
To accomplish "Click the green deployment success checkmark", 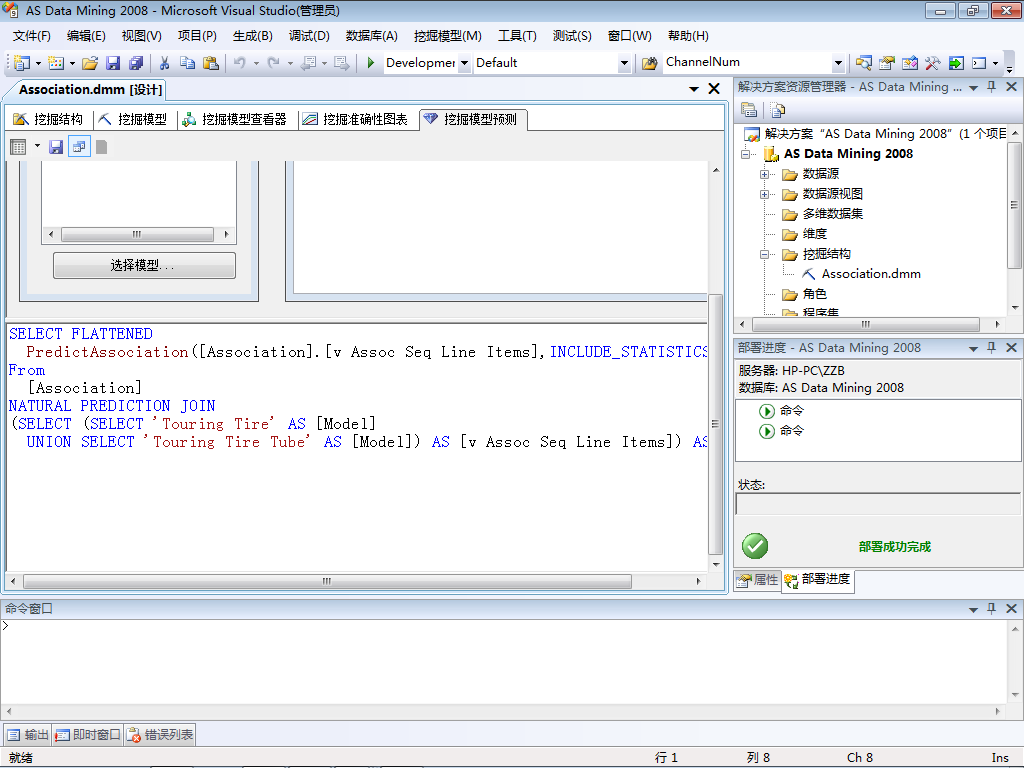I will click(755, 546).
